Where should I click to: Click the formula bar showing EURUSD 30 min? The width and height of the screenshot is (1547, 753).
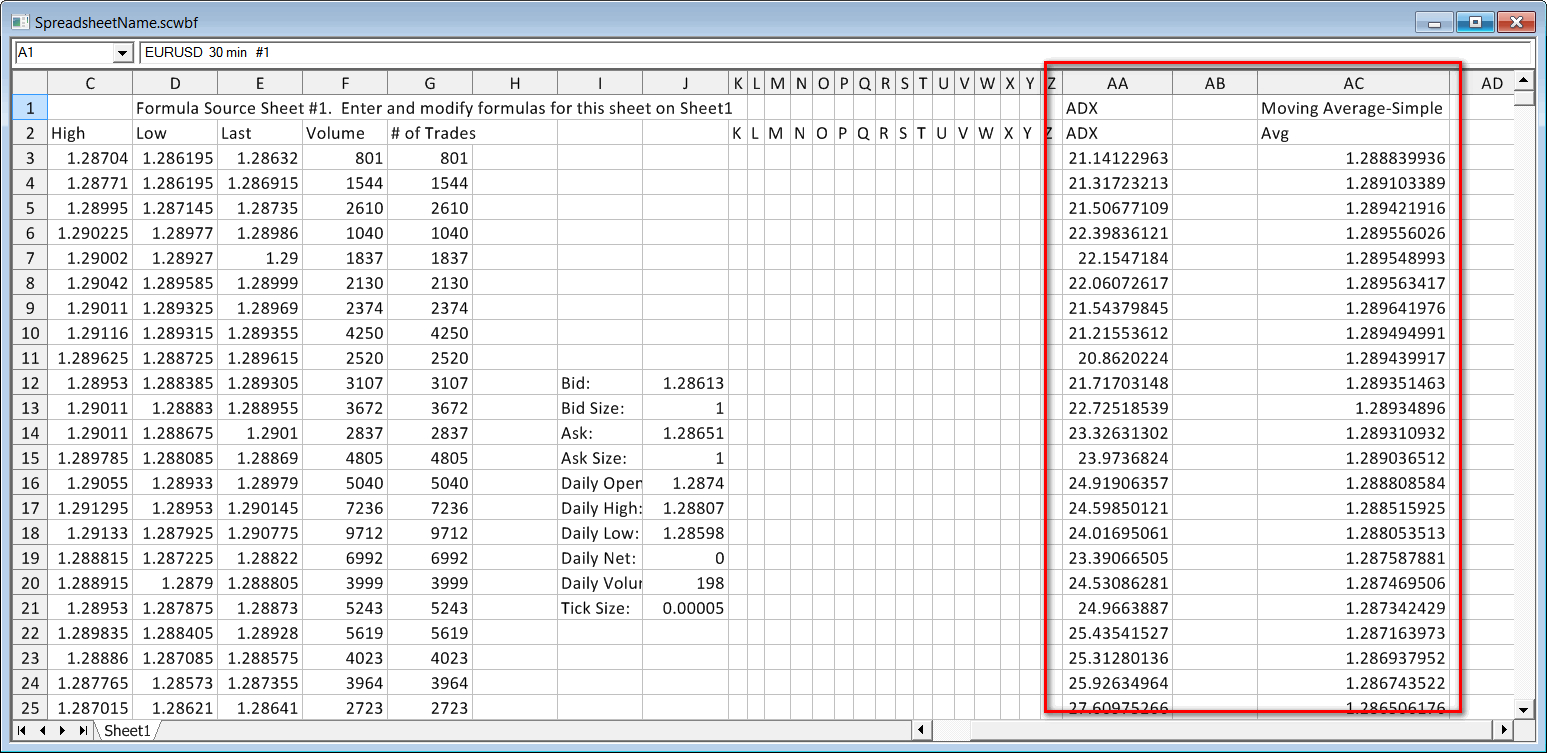click(x=835, y=52)
